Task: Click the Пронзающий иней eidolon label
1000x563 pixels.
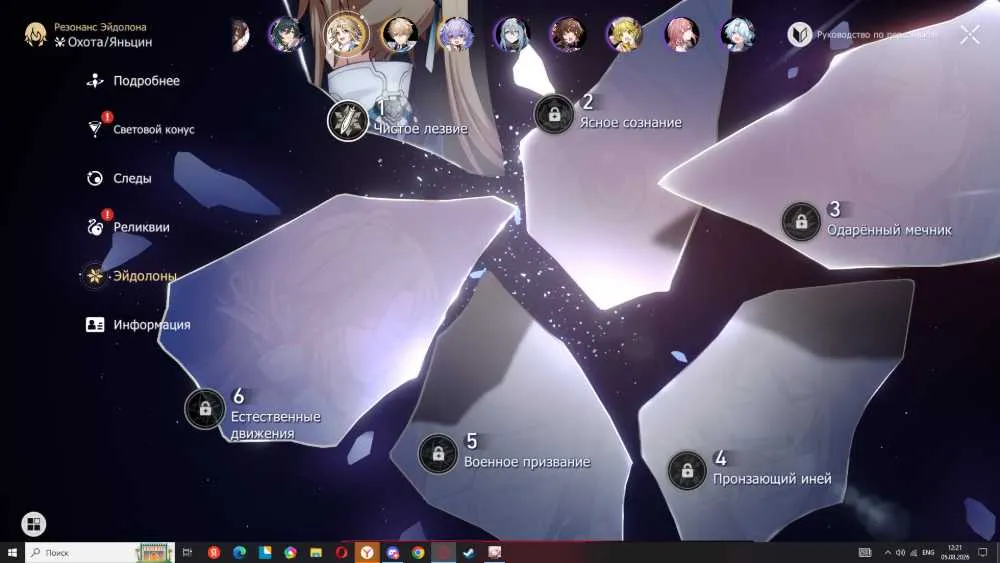Action: coord(772,479)
